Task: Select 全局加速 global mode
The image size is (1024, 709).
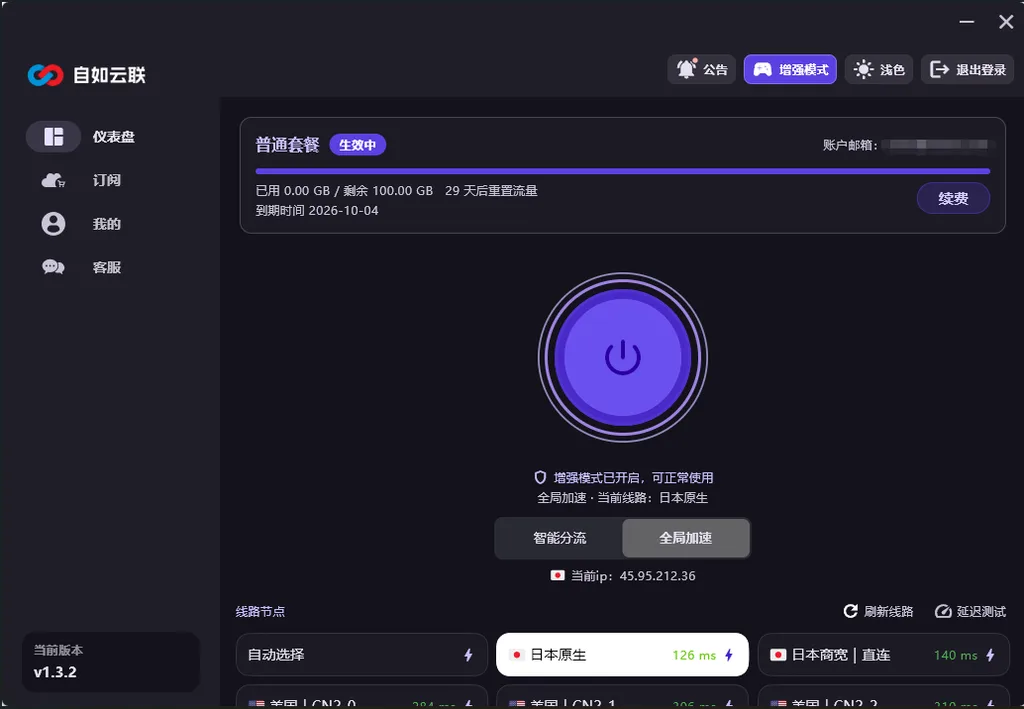Action: pos(686,538)
